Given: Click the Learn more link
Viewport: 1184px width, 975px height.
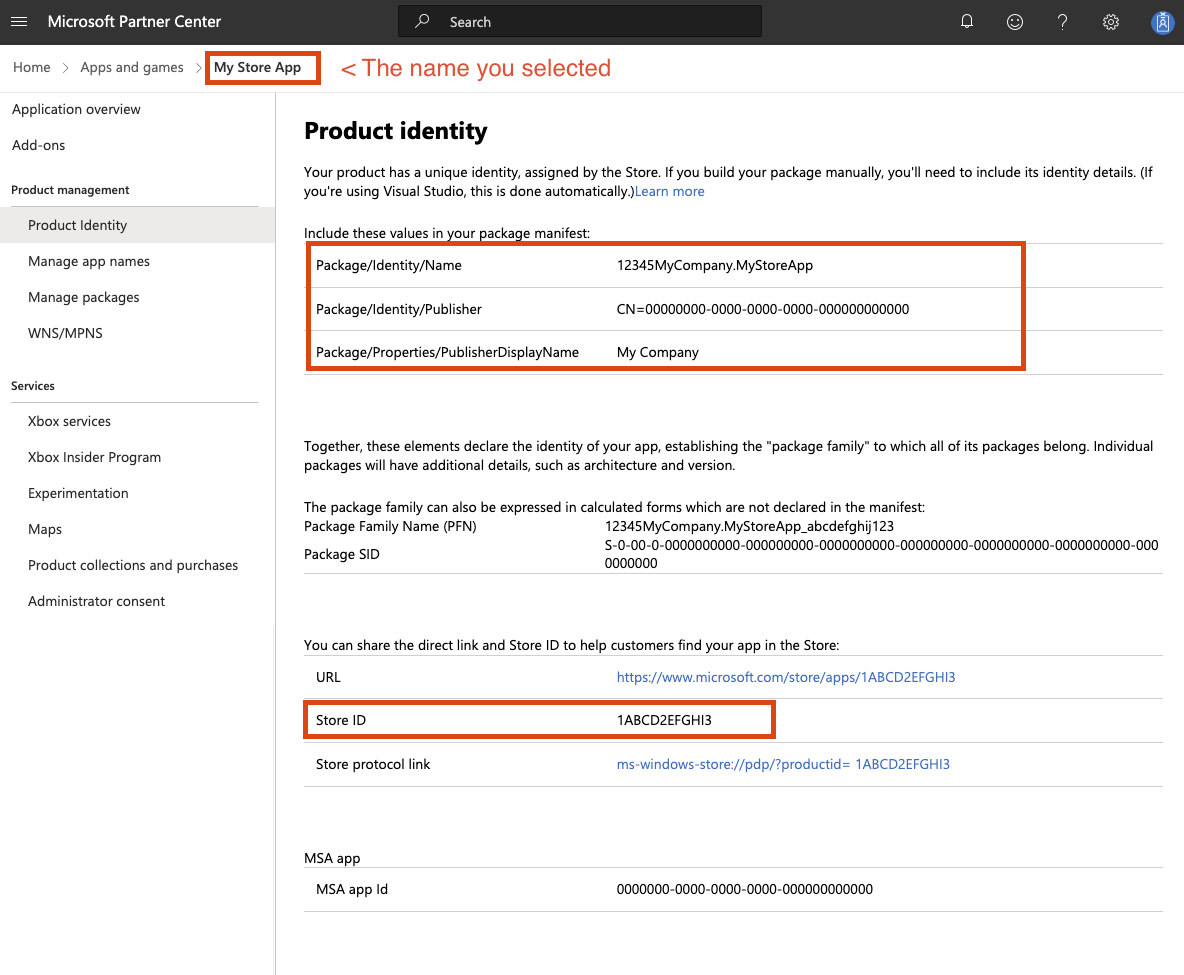Looking at the screenshot, I should (669, 191).
